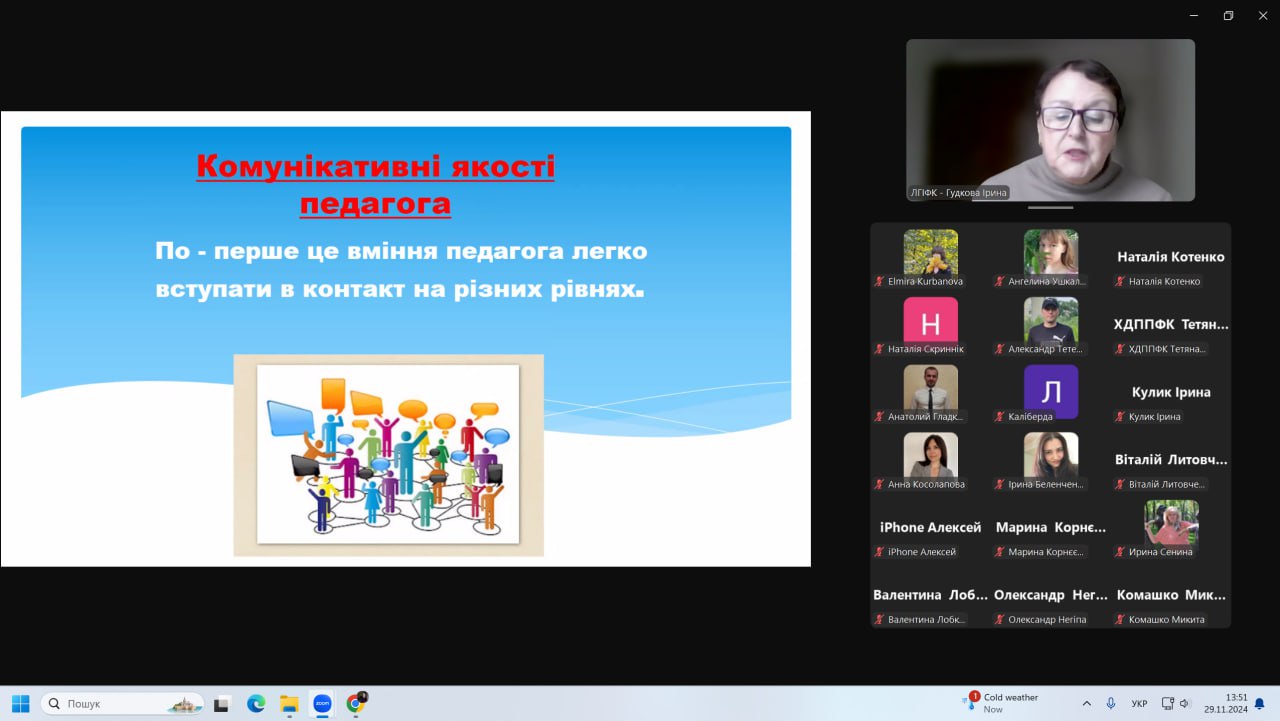Screen dimensions: 1280x721
Task: Click slide text По - перше це вміння
Action: [401, 270]
